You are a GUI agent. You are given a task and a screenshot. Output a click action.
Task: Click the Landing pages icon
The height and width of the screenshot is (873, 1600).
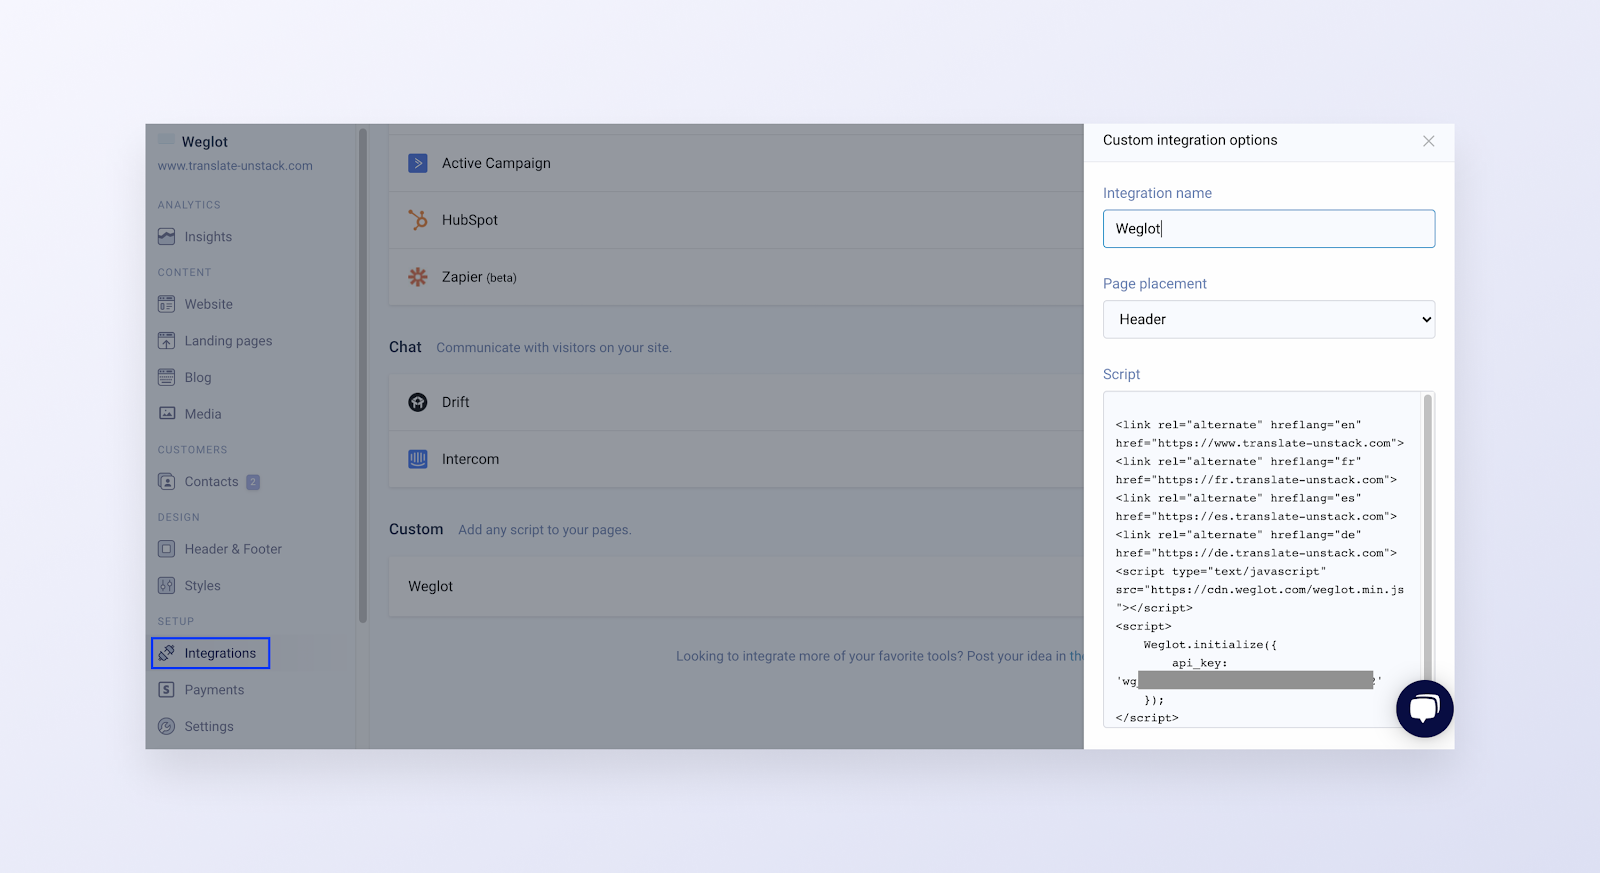tap(166, 341)
